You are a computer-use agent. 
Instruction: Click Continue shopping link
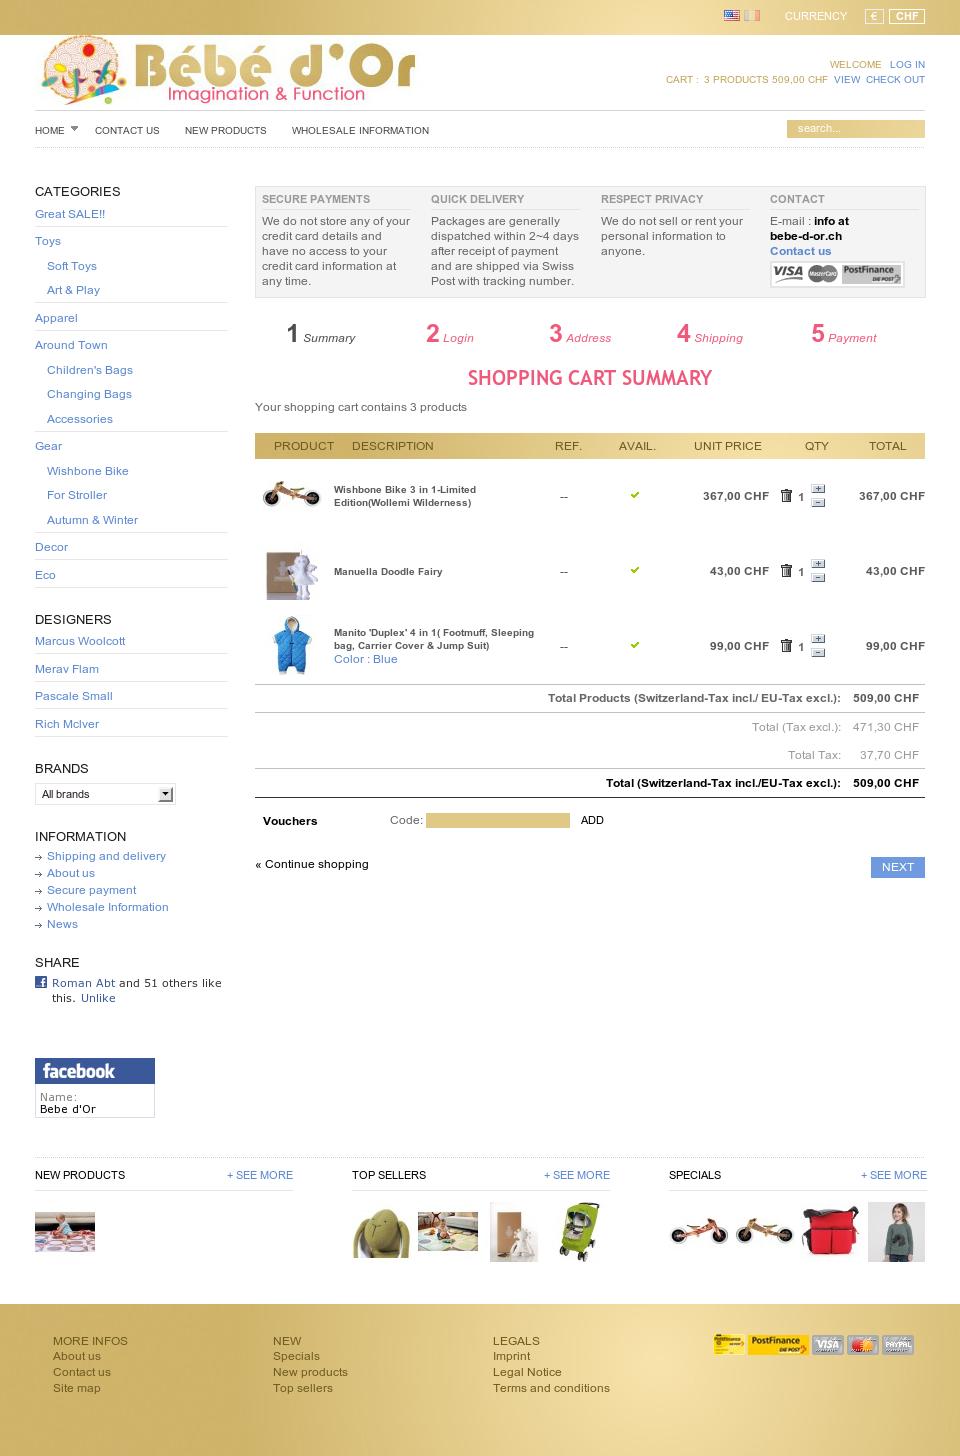312,864
